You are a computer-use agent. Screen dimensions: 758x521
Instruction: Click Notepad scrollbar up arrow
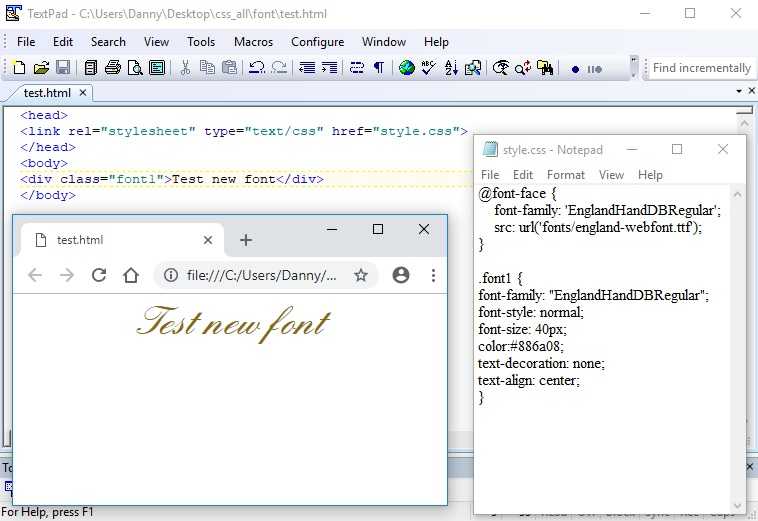tap(737, 195)
